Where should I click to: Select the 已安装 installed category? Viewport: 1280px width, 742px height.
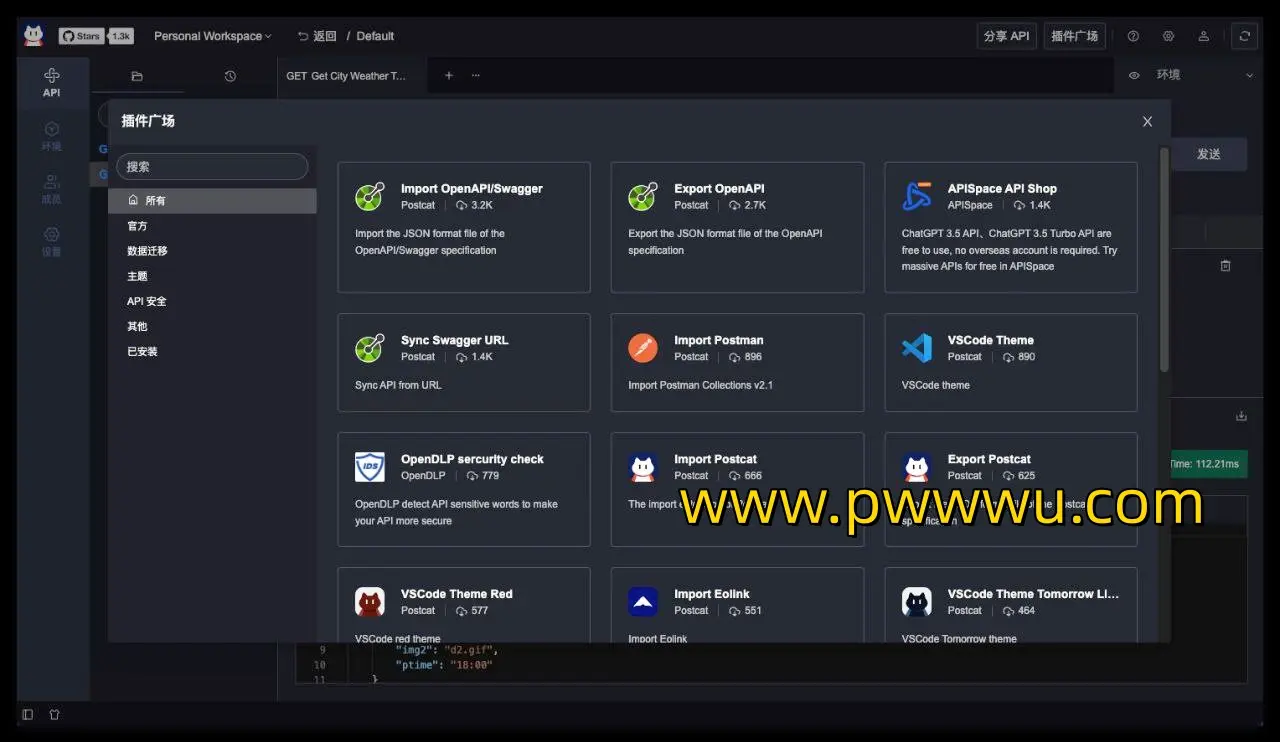(142, 352)
